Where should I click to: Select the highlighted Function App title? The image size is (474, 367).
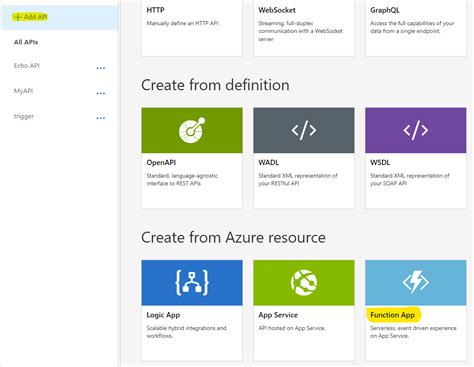pyautogui.click(x=392, y=315)
